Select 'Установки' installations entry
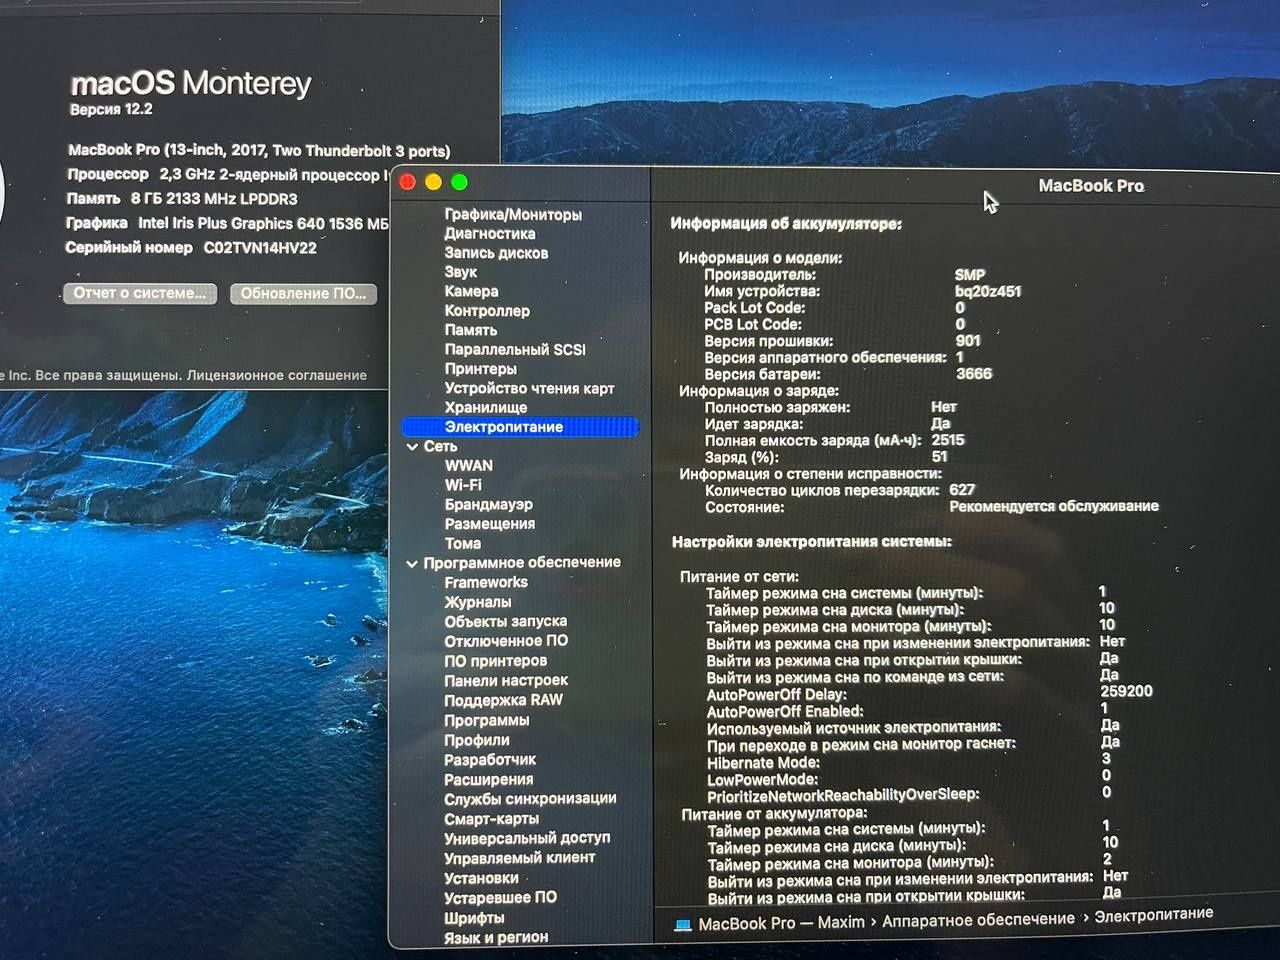The height and width of the screenshot is (960, 1280). coord(481,878)
